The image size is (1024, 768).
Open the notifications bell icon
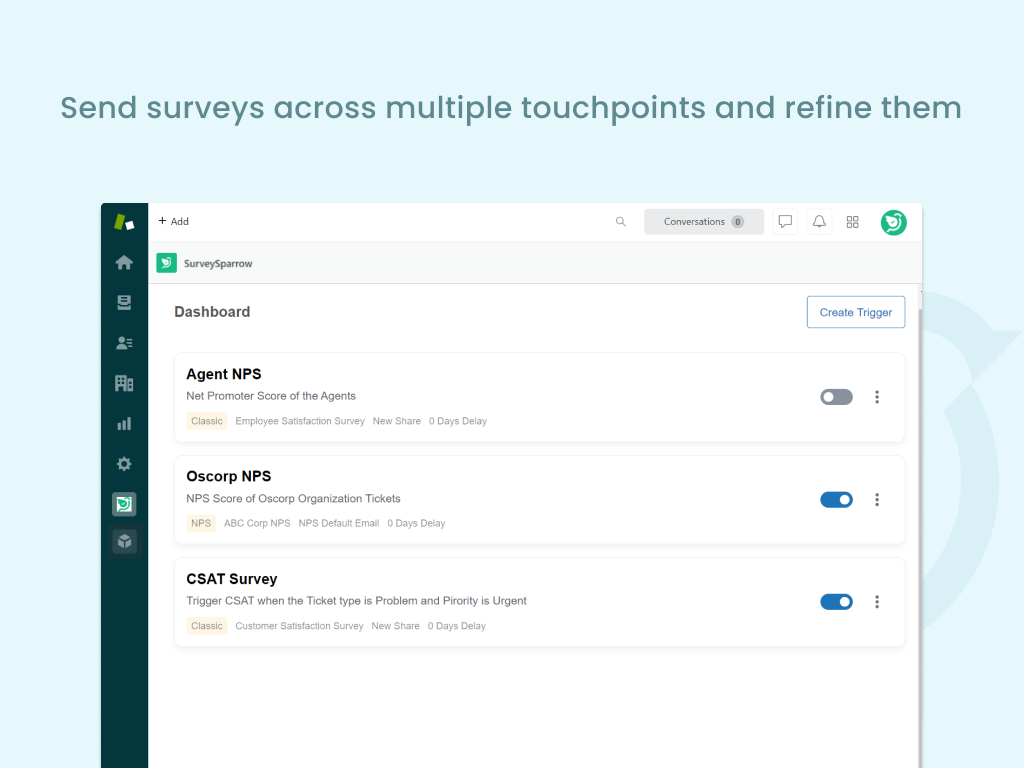point(819,222)
